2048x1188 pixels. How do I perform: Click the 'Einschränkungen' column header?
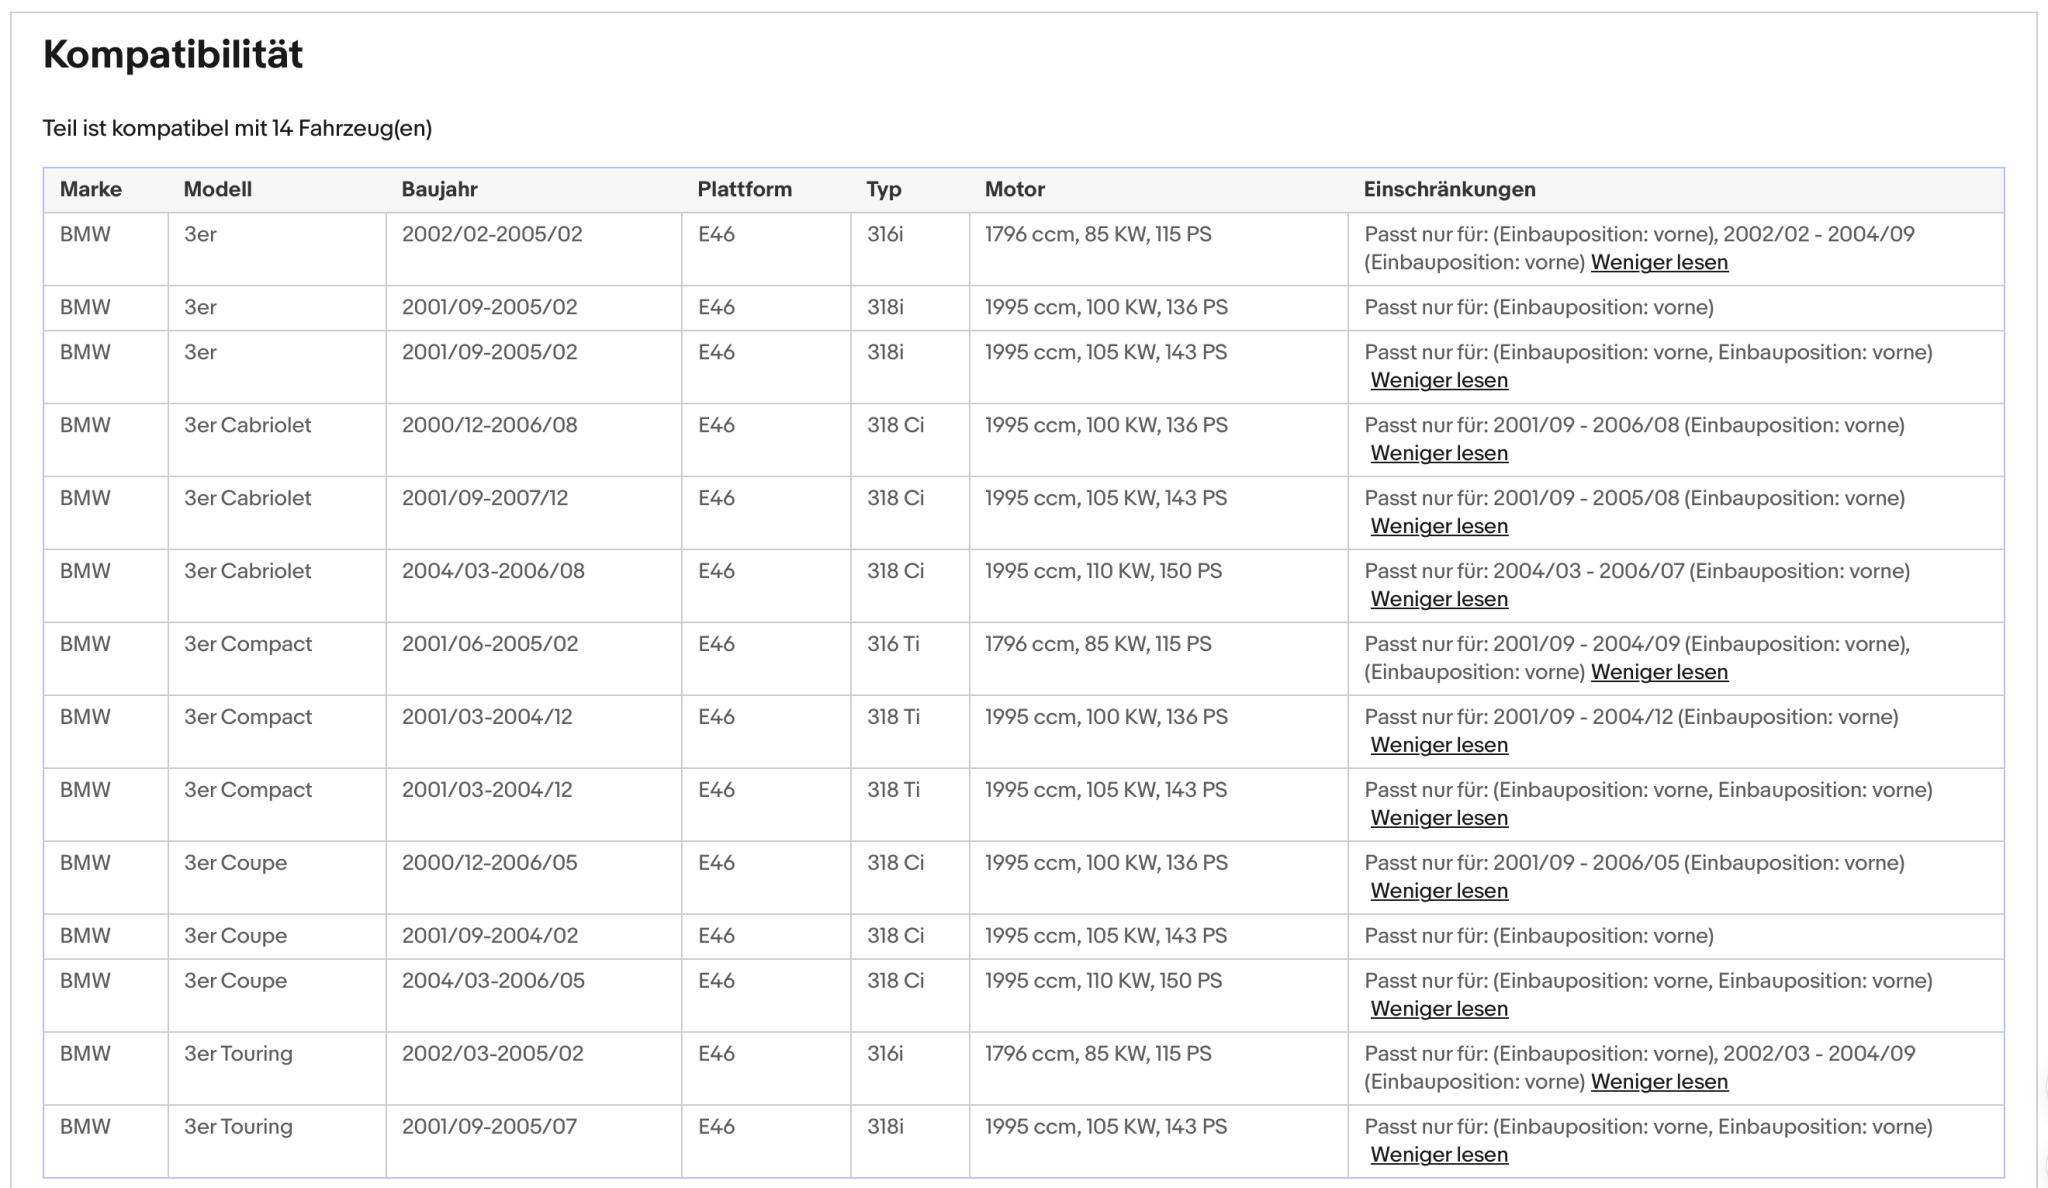pos(1450,189)
